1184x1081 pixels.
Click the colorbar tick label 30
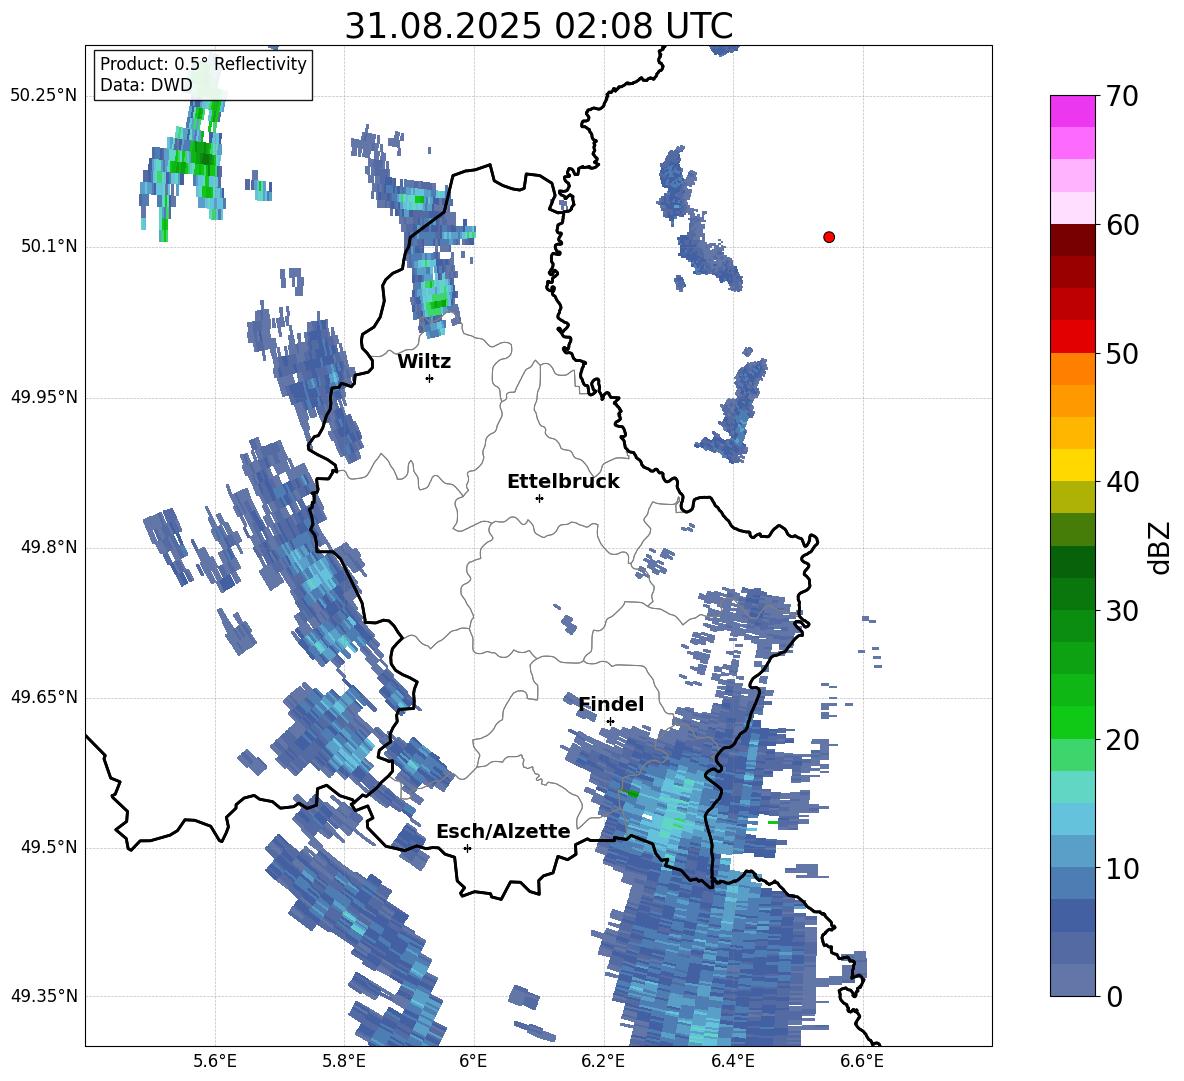click(x=1122, y=611)
